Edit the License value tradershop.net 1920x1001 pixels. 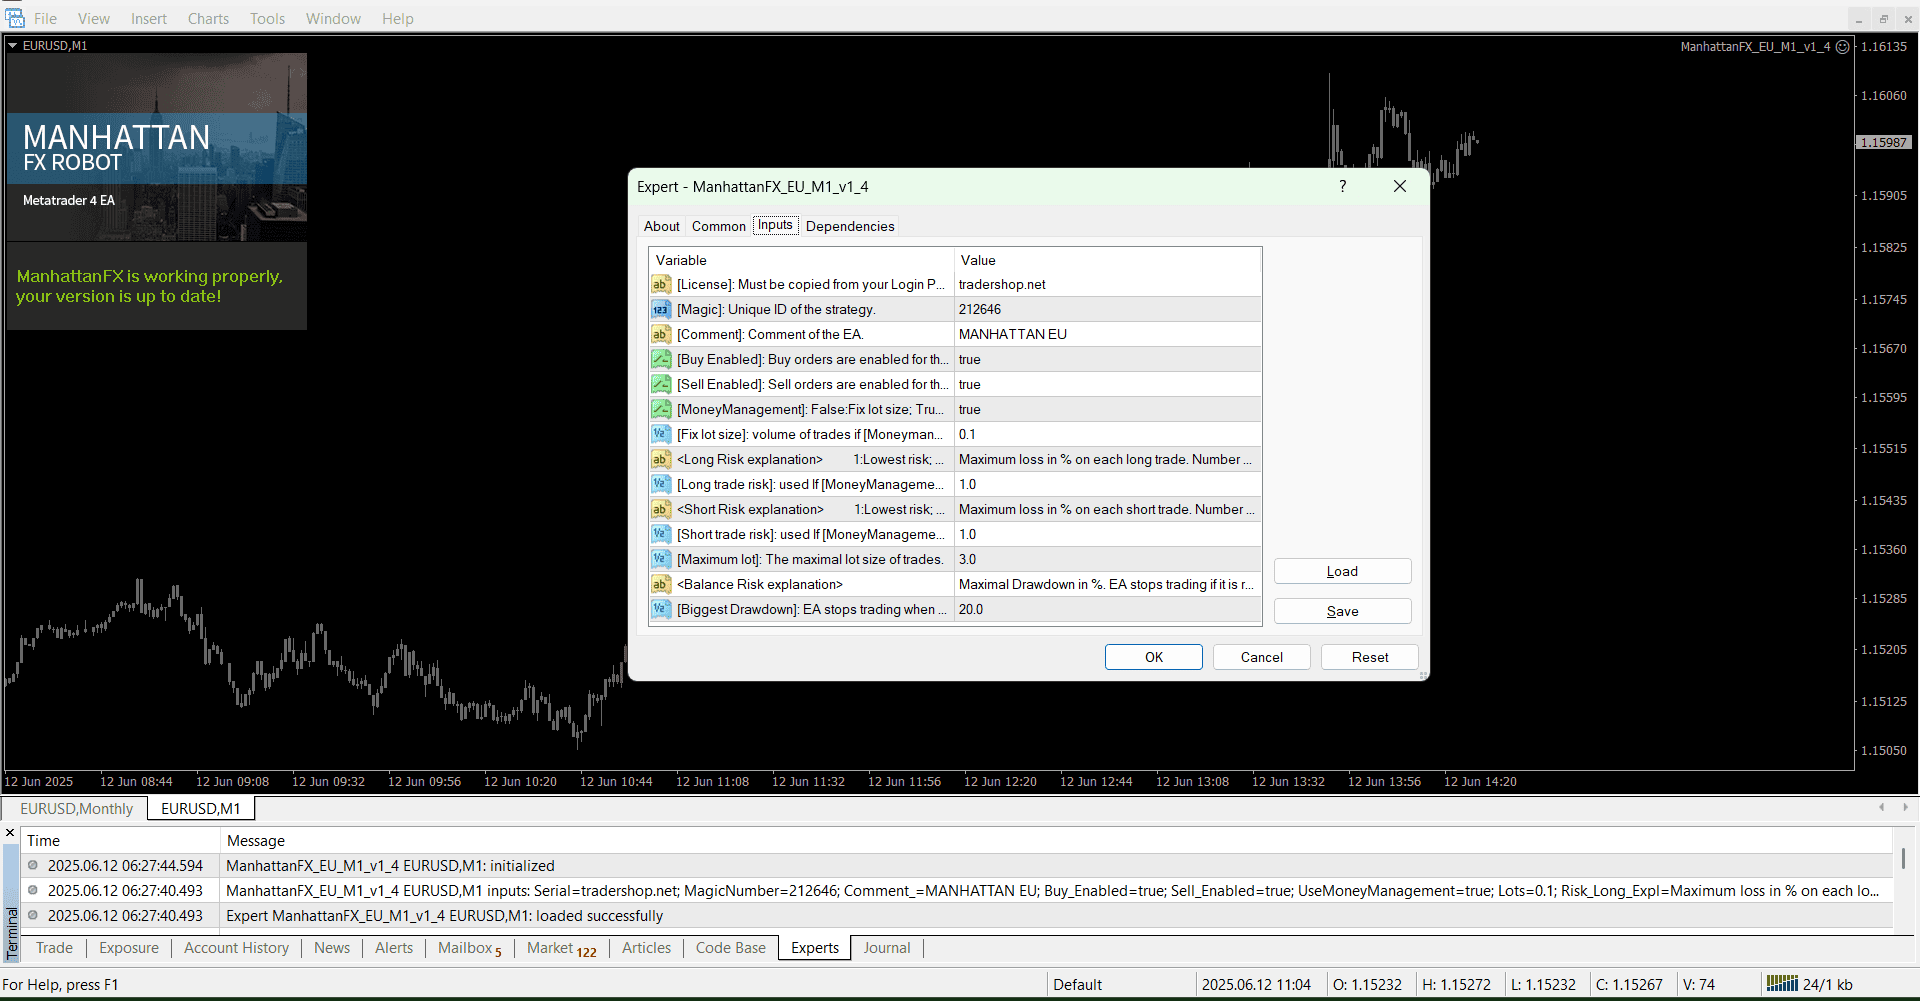point(1108,284)
